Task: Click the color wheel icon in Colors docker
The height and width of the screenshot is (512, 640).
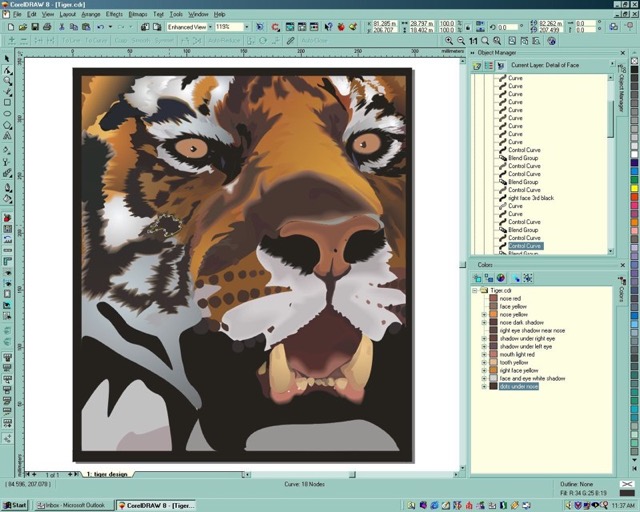Action: 501,278
